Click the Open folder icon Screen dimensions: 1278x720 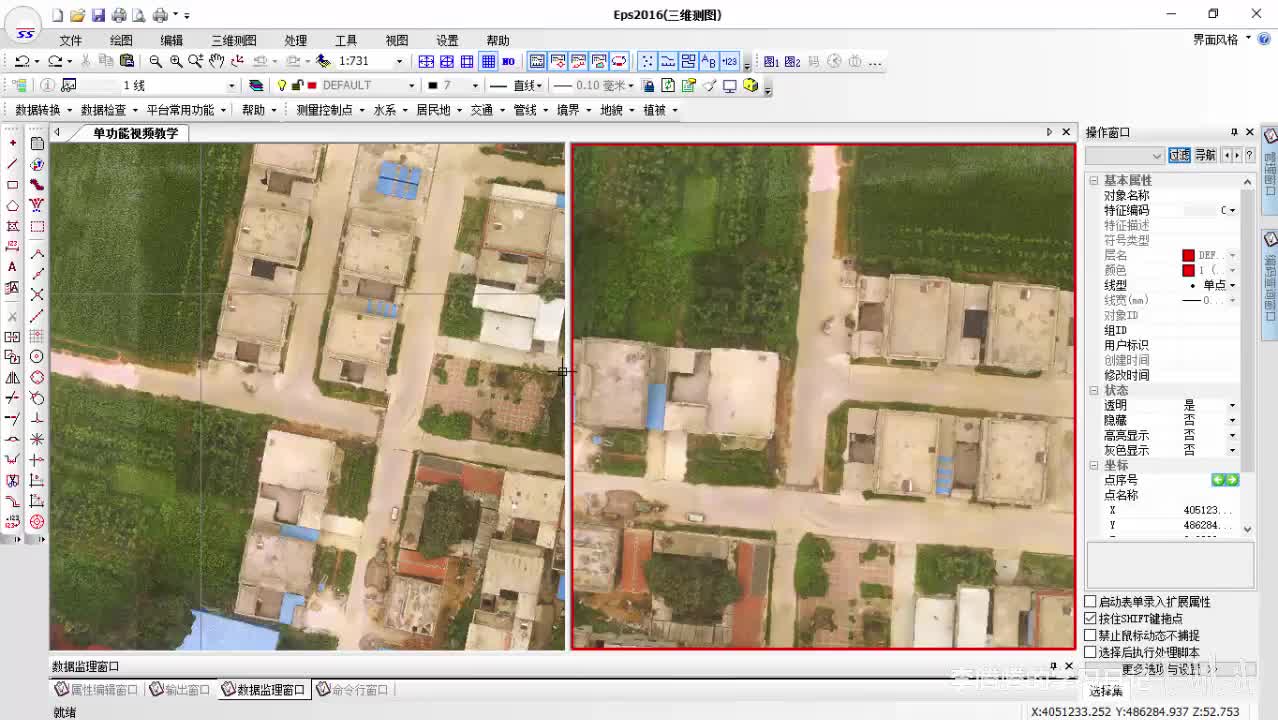pyautogui.click(x=78, y=15)
